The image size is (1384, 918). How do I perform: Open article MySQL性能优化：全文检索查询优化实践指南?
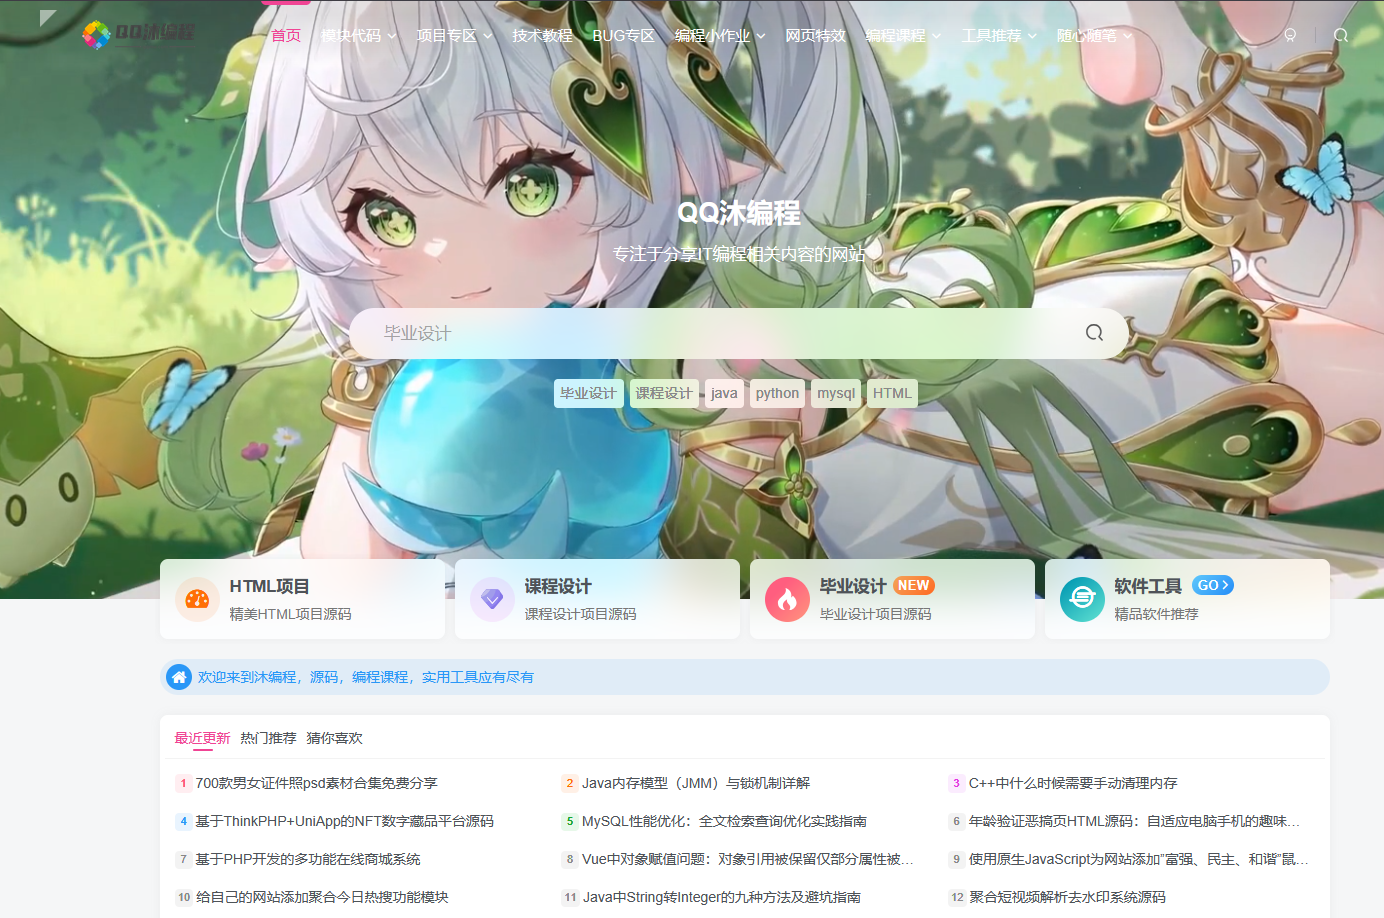(724, 821)
